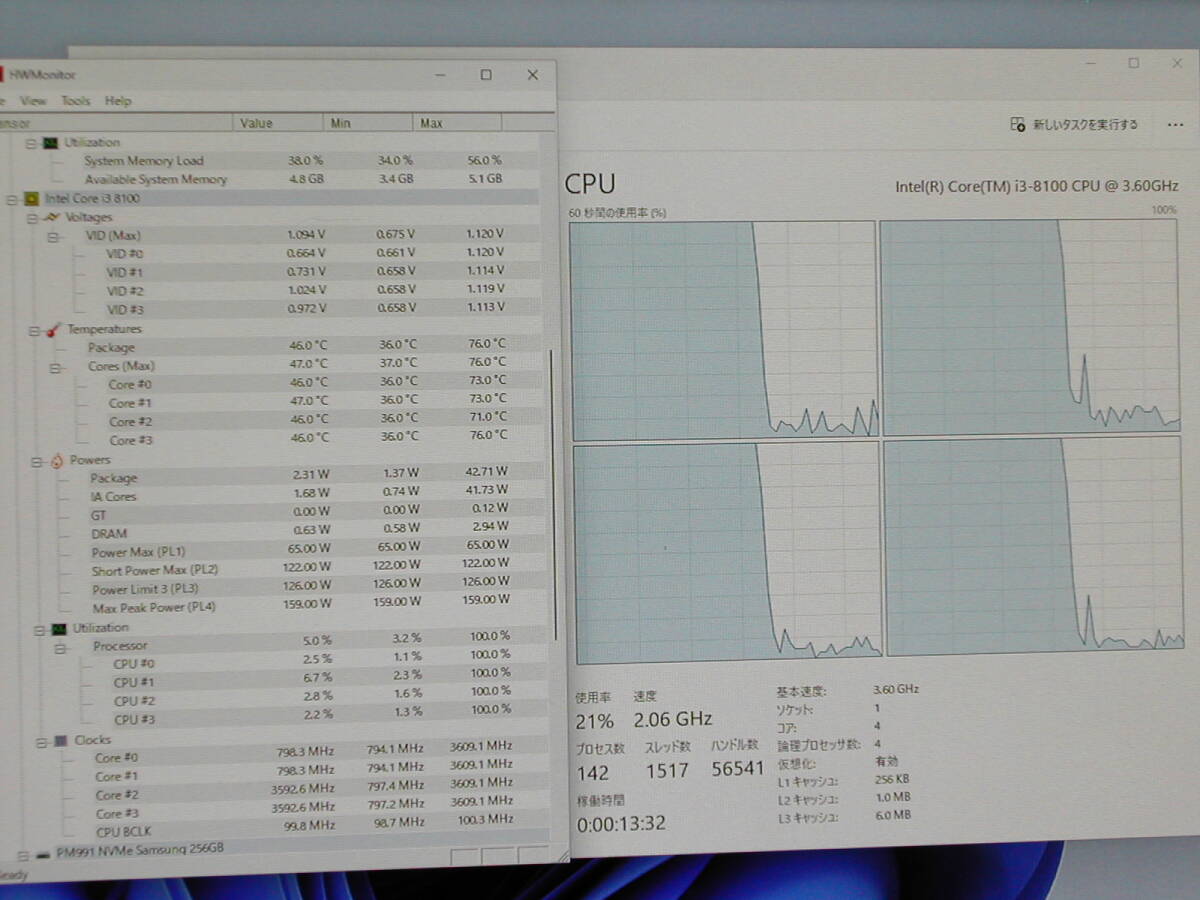Viewport: 1200px width, 900px height.
Task: Open the more options menu in Task Manager
Action: click(x=1175, y=126)
